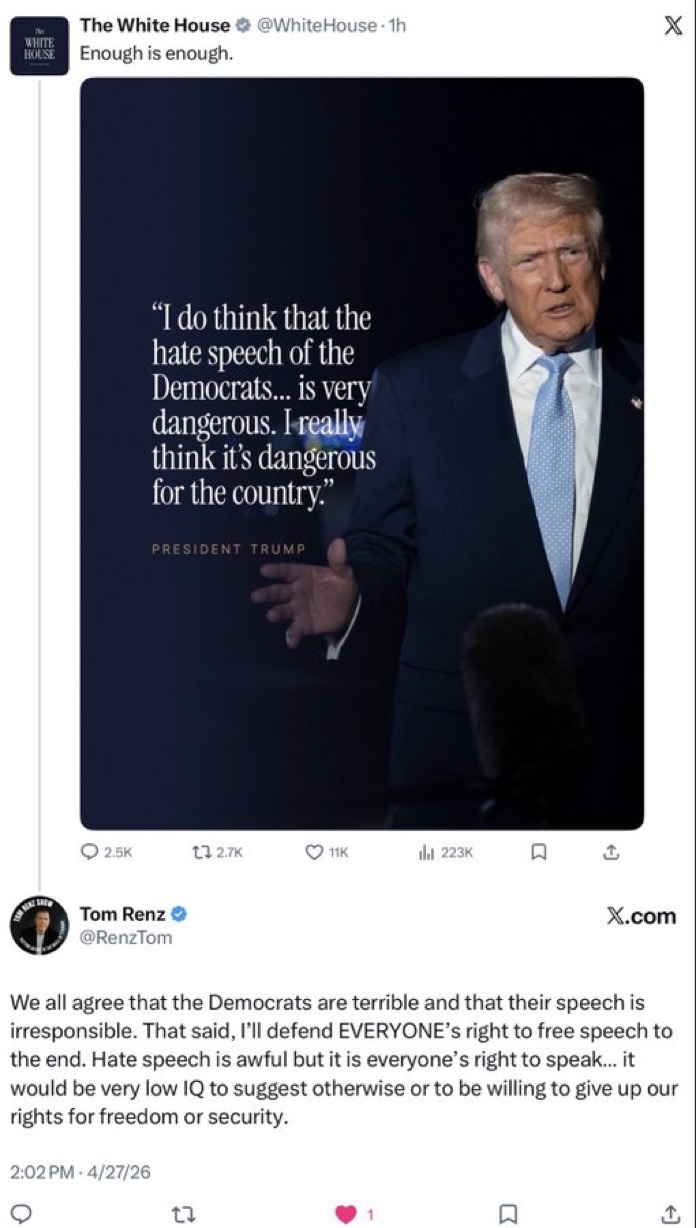Click the Tom Renz display name
Viewport: 696px width, 1228px height.
(123, 914)
